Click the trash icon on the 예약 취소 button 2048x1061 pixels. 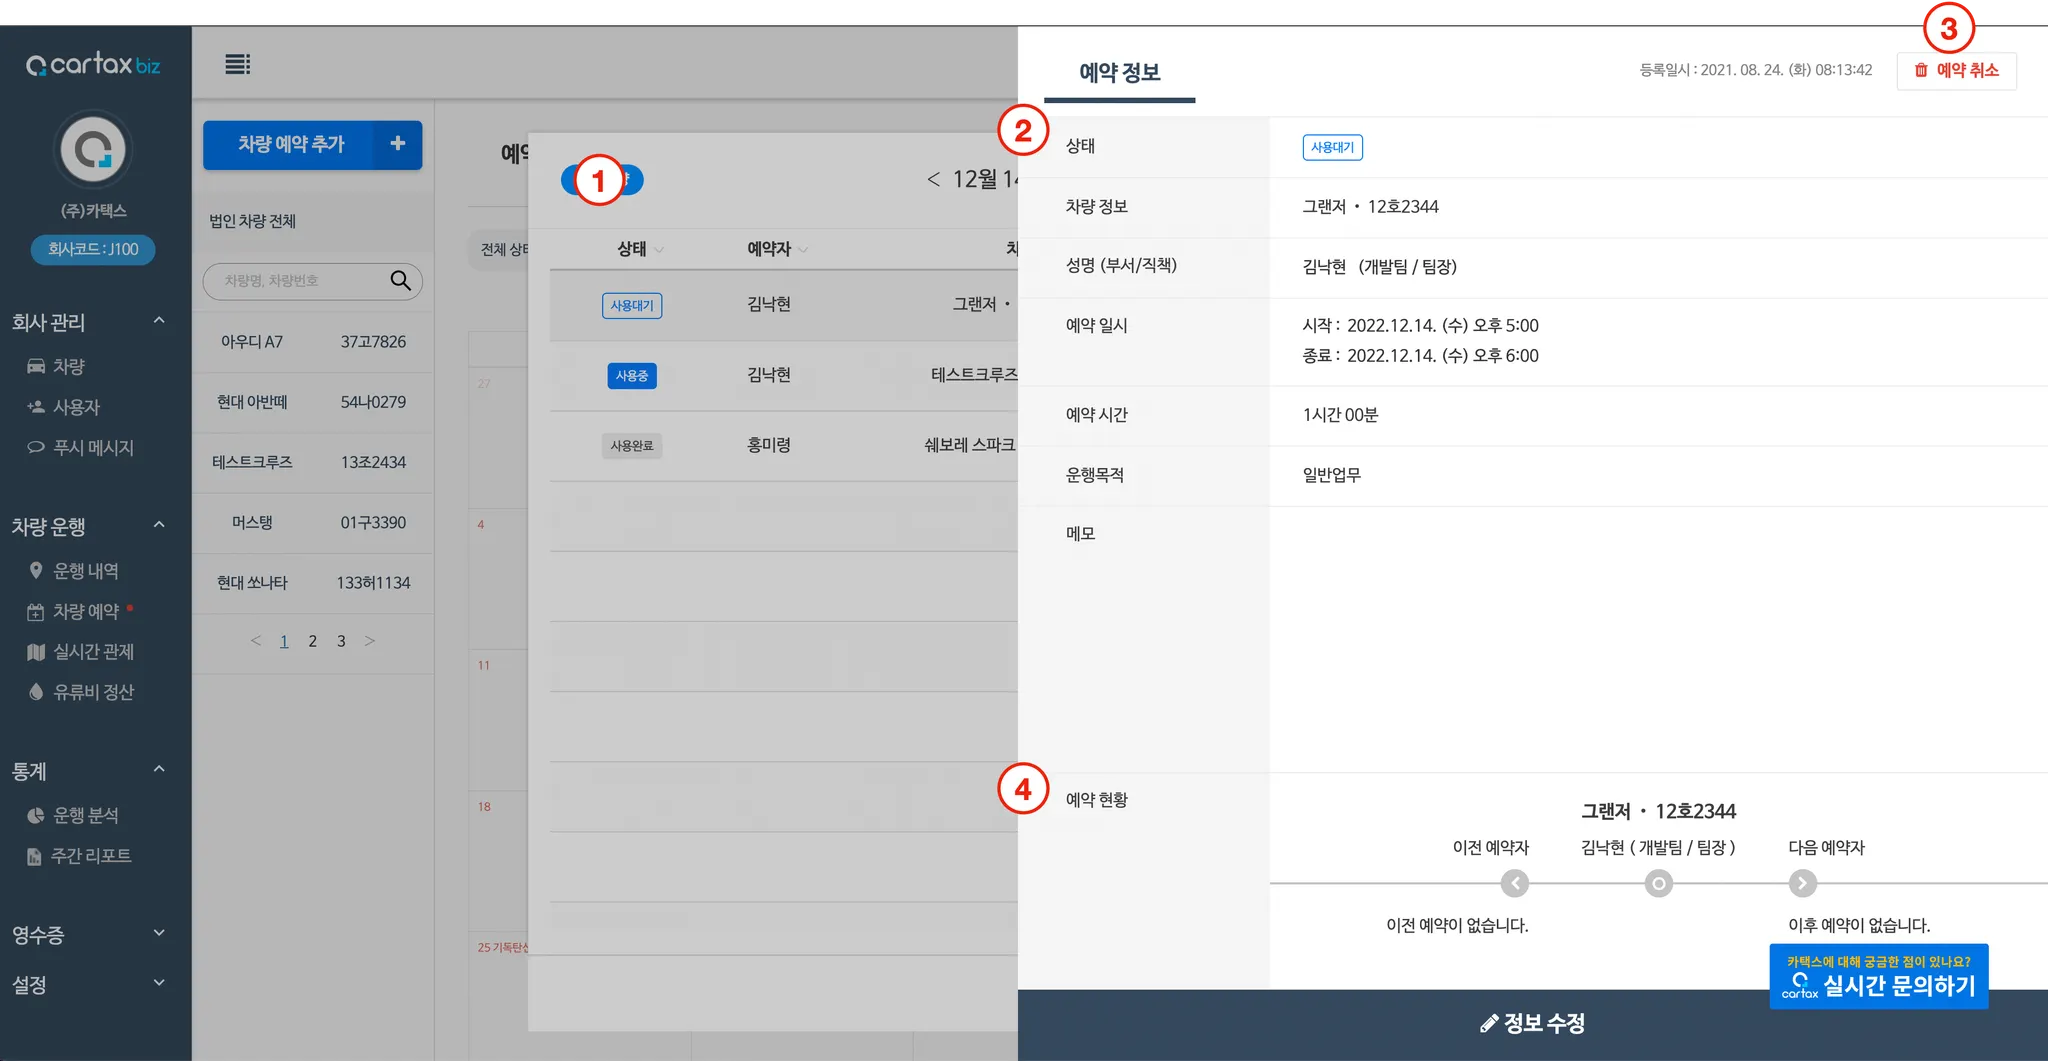tap(1921, 70)
